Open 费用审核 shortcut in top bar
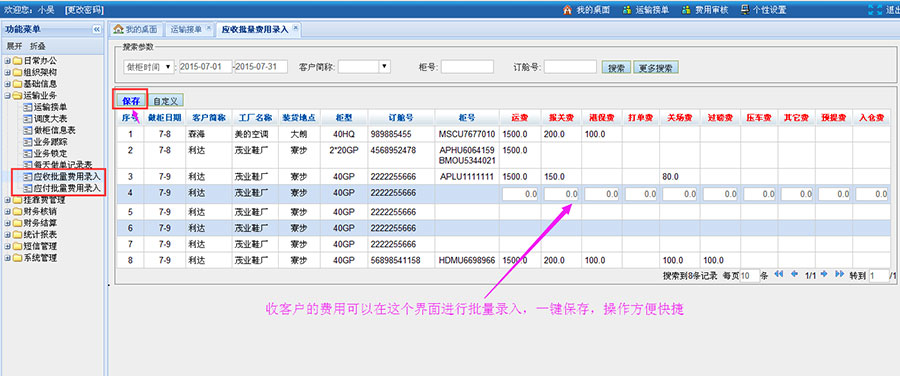 click(704, 10)
